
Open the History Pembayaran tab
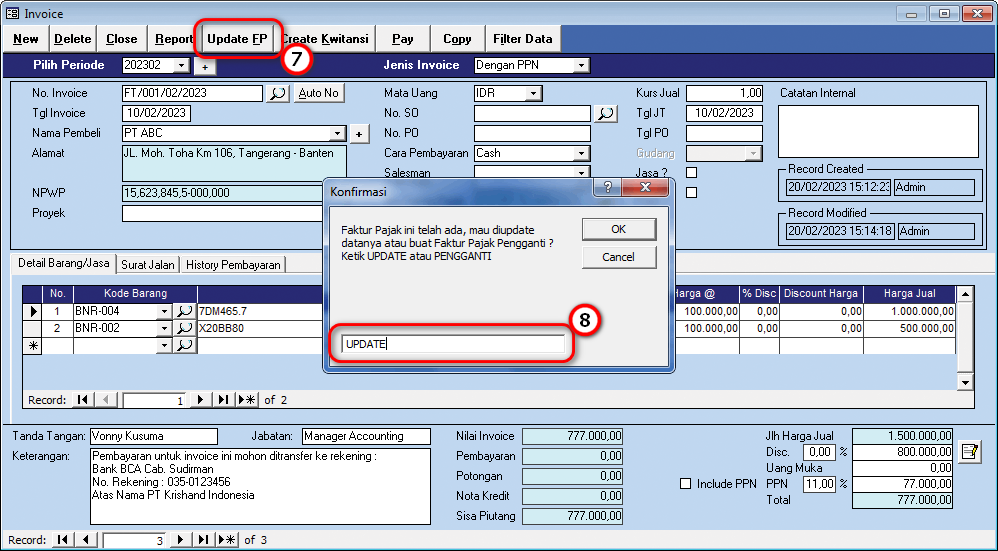click(234, 265)
